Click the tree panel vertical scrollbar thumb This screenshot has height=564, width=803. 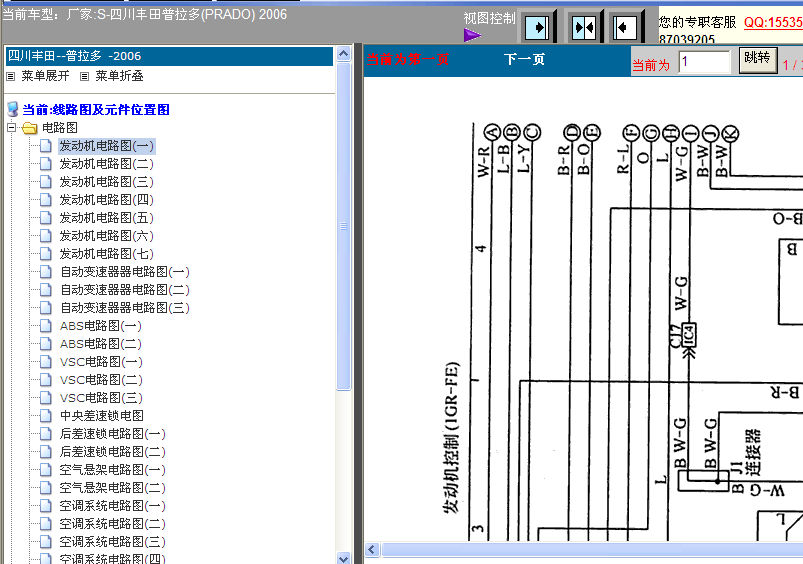[344, 226]
